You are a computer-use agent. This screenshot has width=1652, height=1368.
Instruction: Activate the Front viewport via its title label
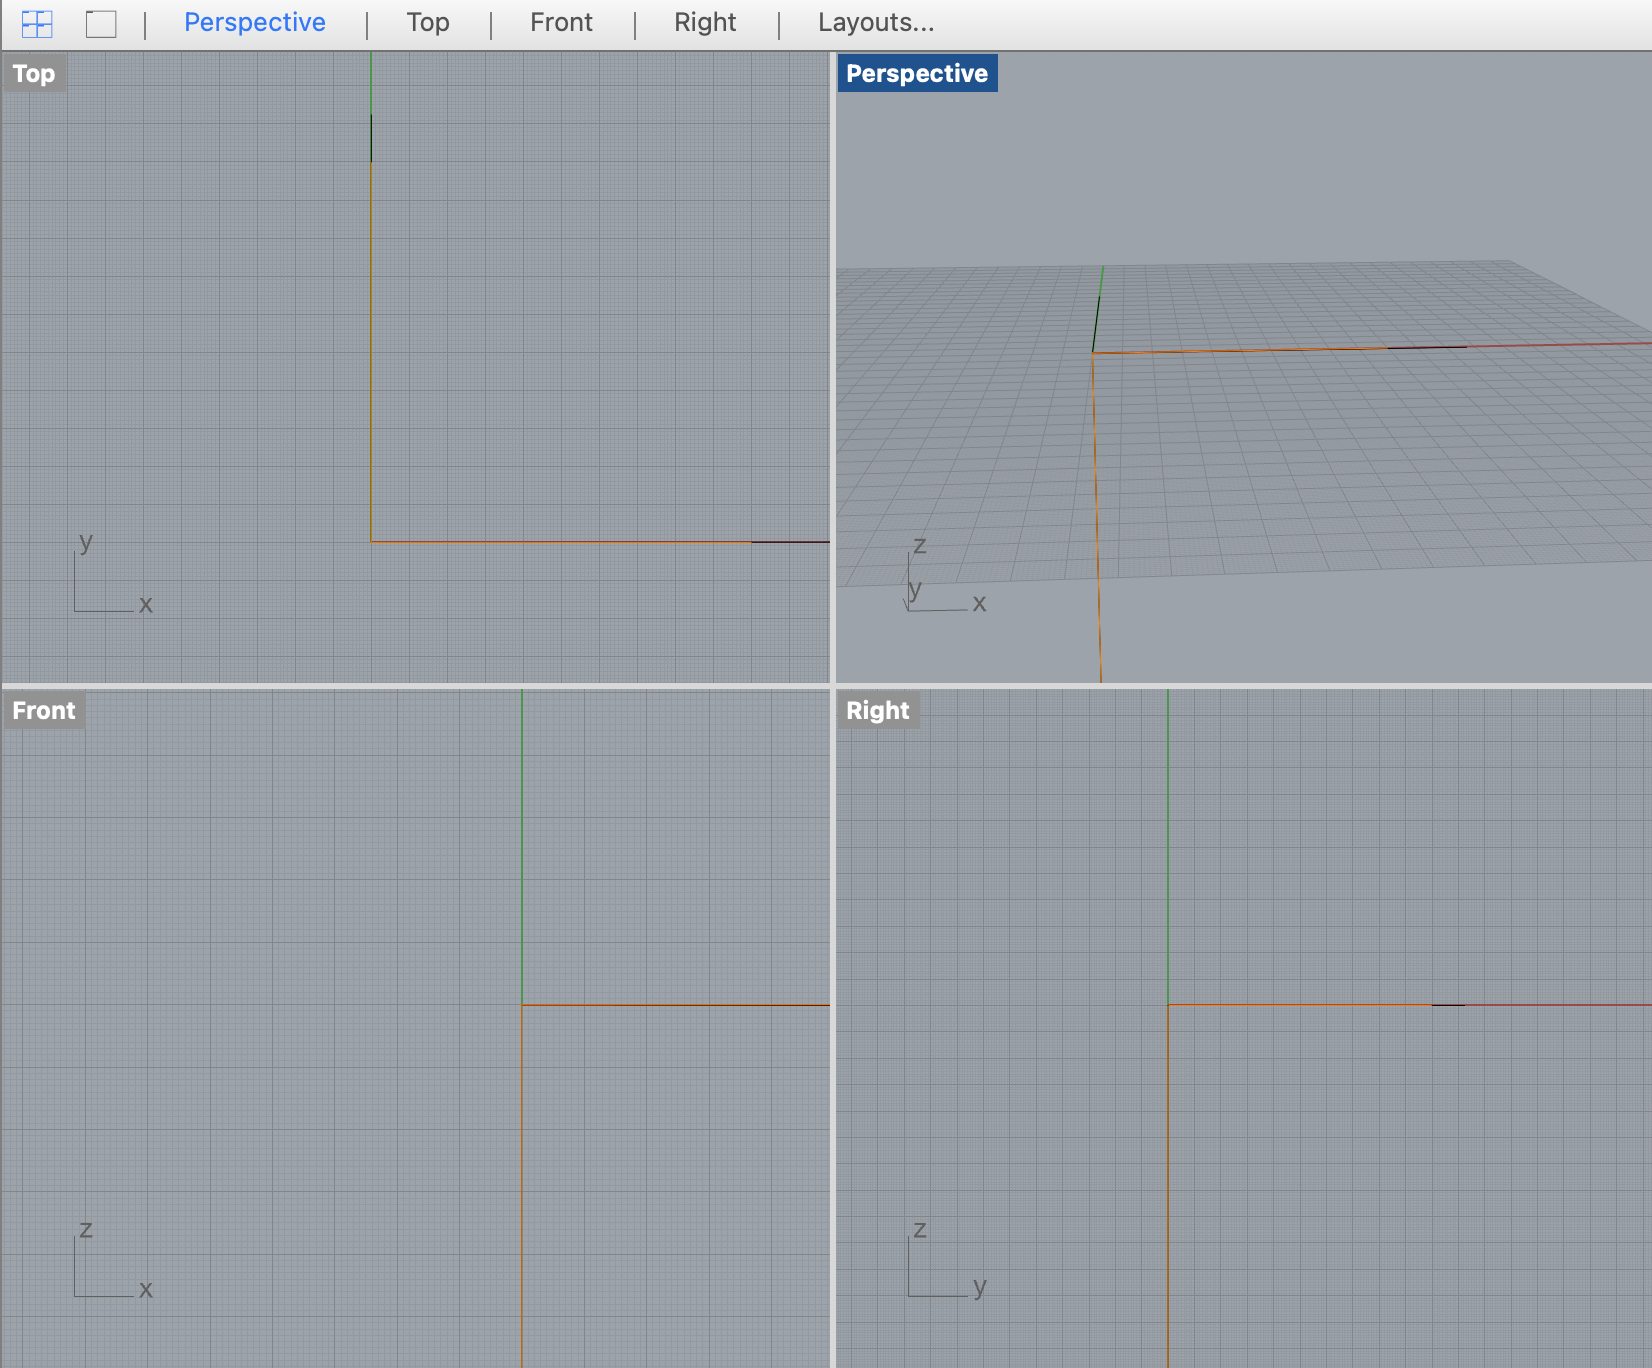[x=43, y=710]
